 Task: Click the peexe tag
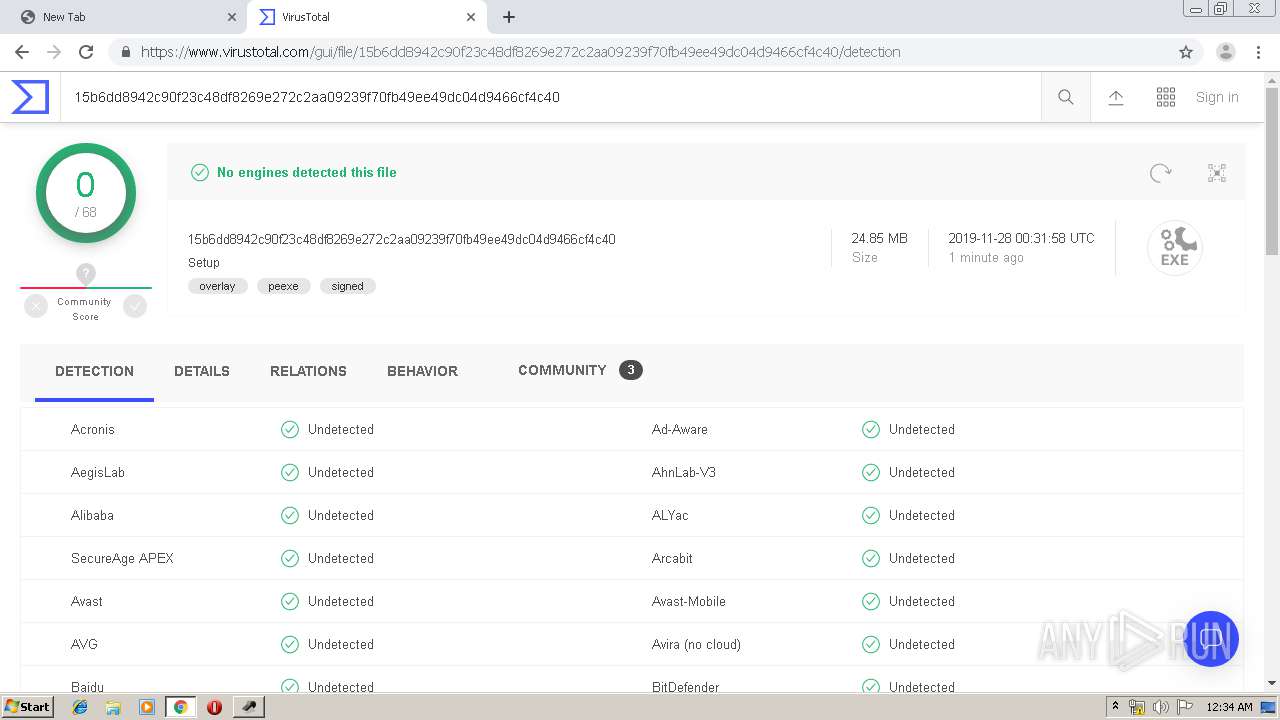point(283,286)
